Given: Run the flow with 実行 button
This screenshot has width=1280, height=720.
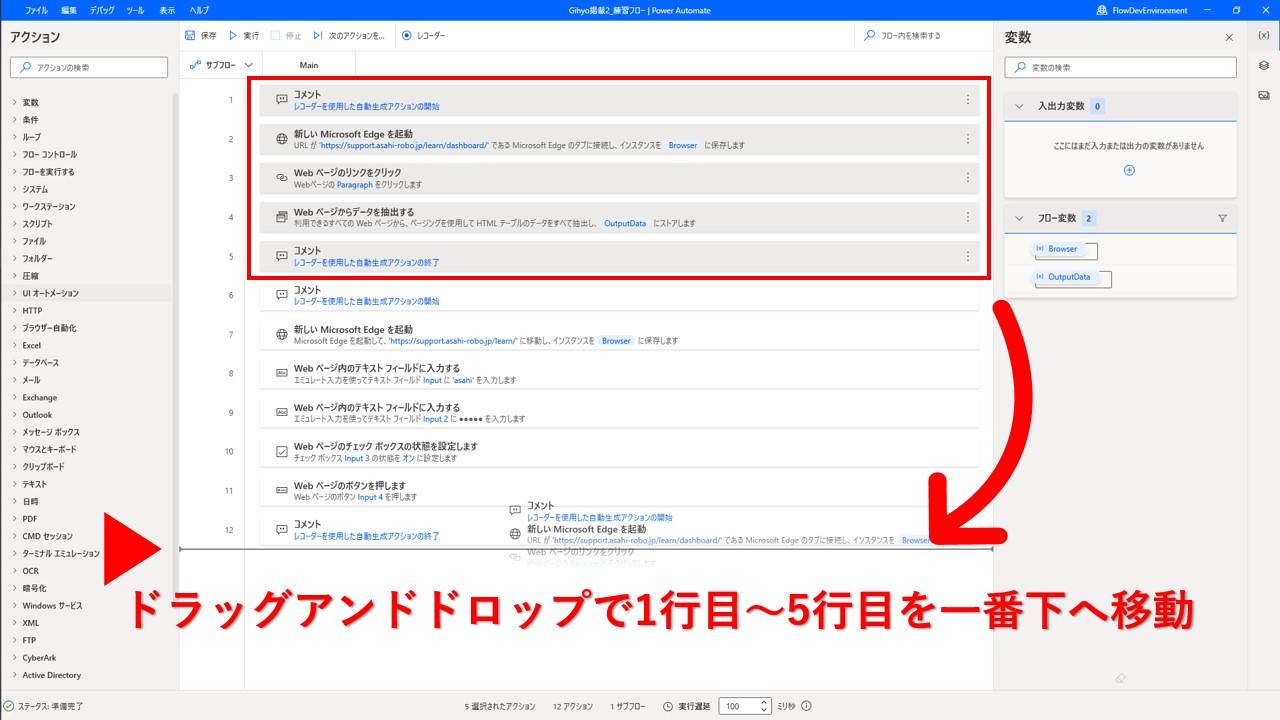Looking at the screenshot, I should (x=244, y=35).
